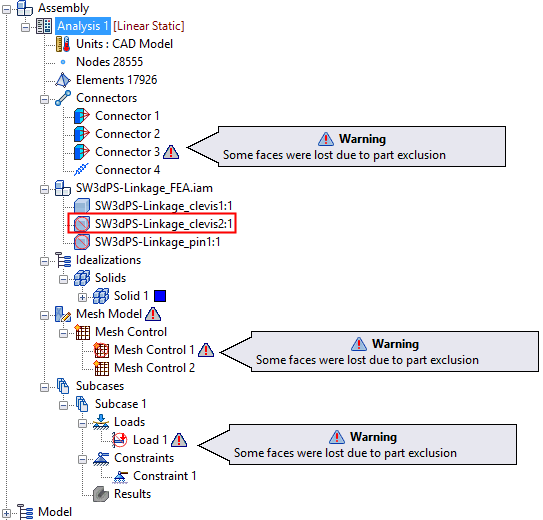The height and width of the screenshot is (520, 543).
Task: Select the Subcase 1 tree item
Action: 121,404
